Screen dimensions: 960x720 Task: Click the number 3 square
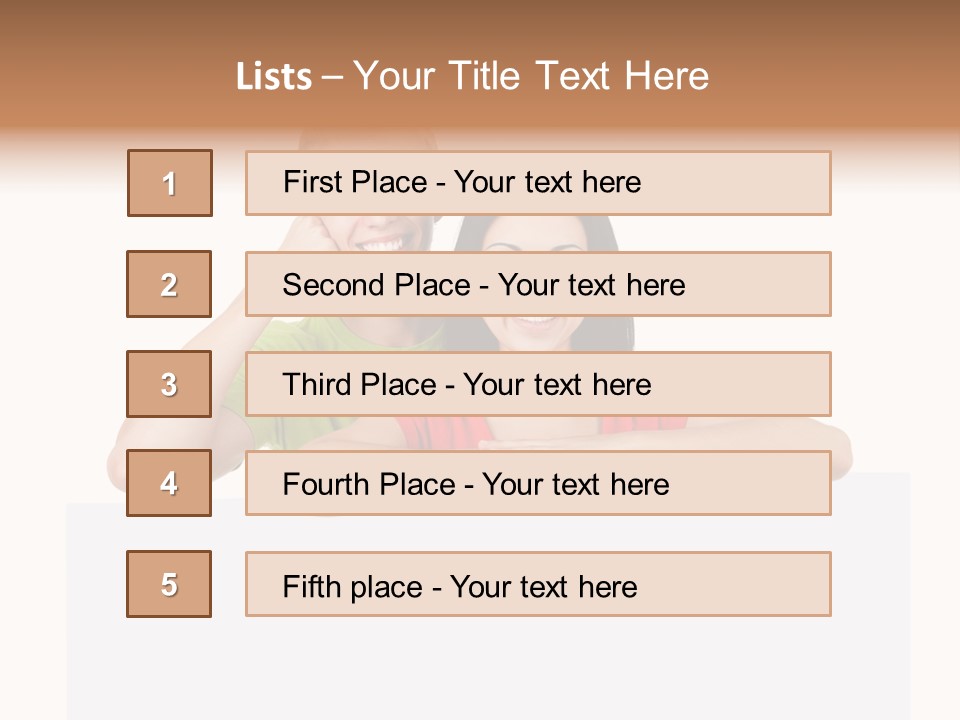click(x=169, y=384)
